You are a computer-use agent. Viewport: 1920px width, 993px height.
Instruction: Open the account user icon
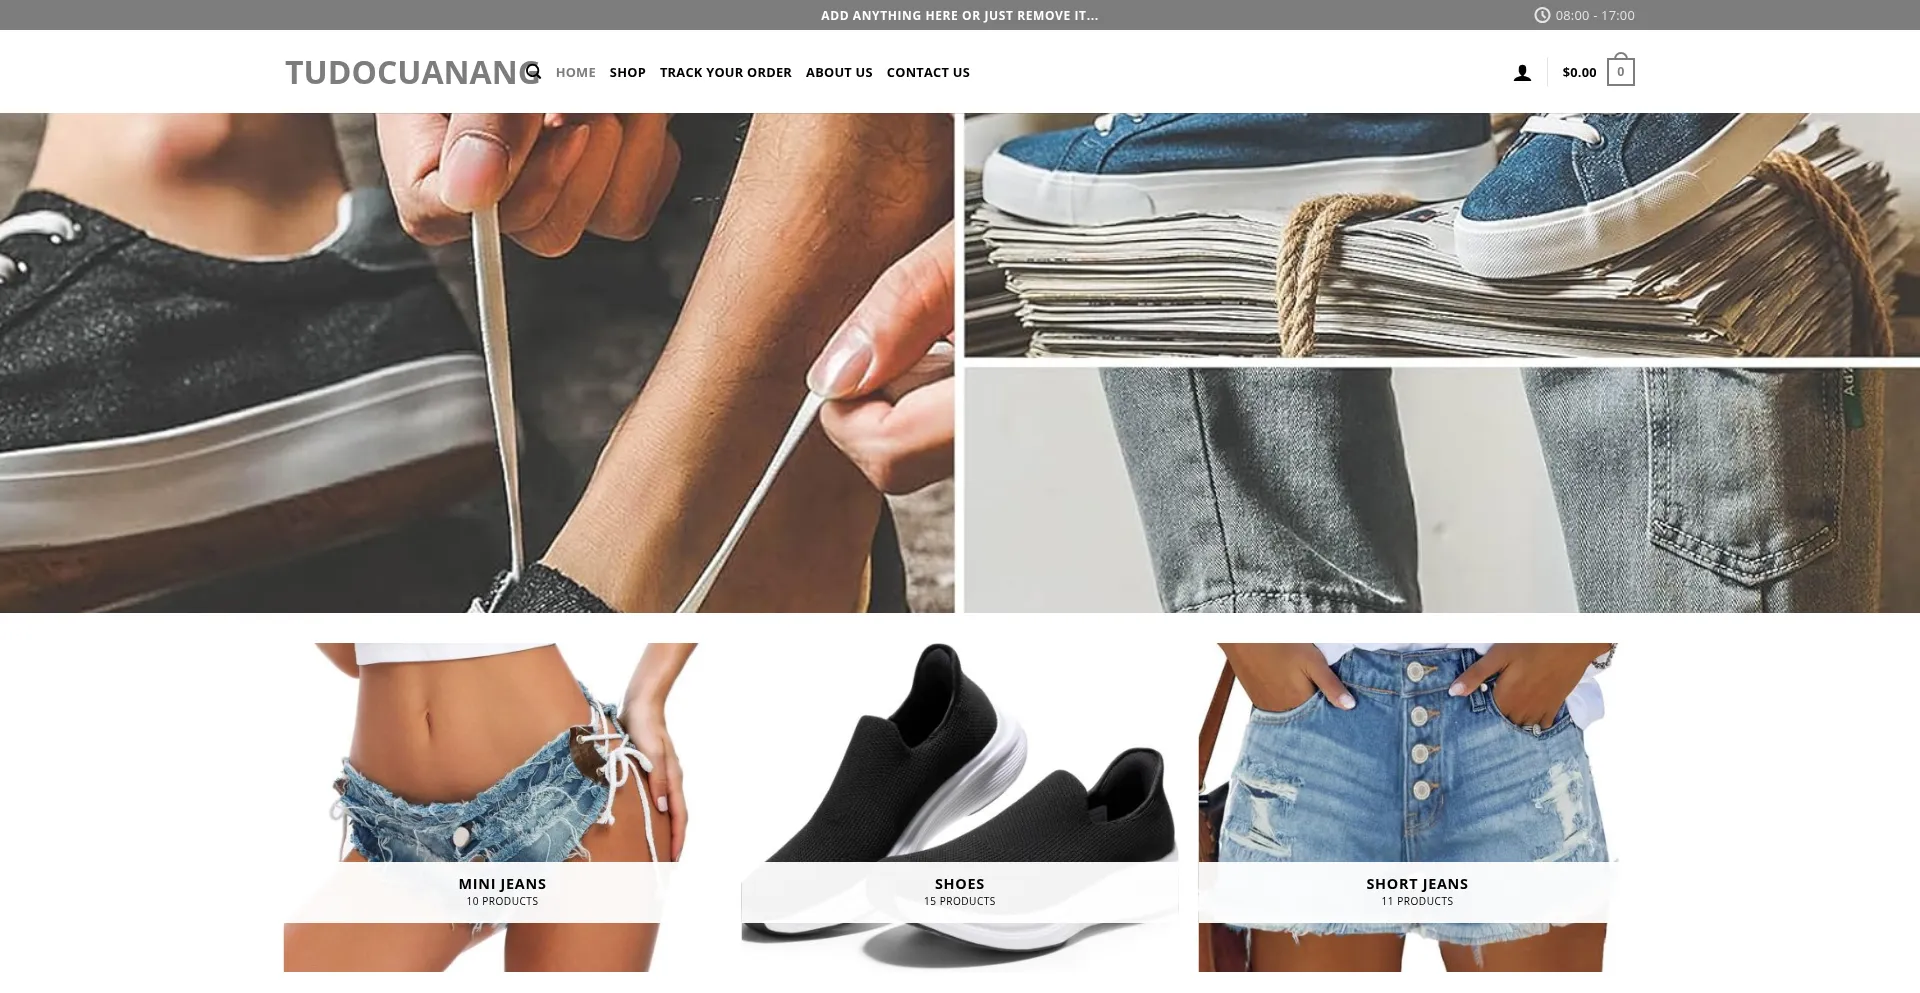coord(1522,73)
